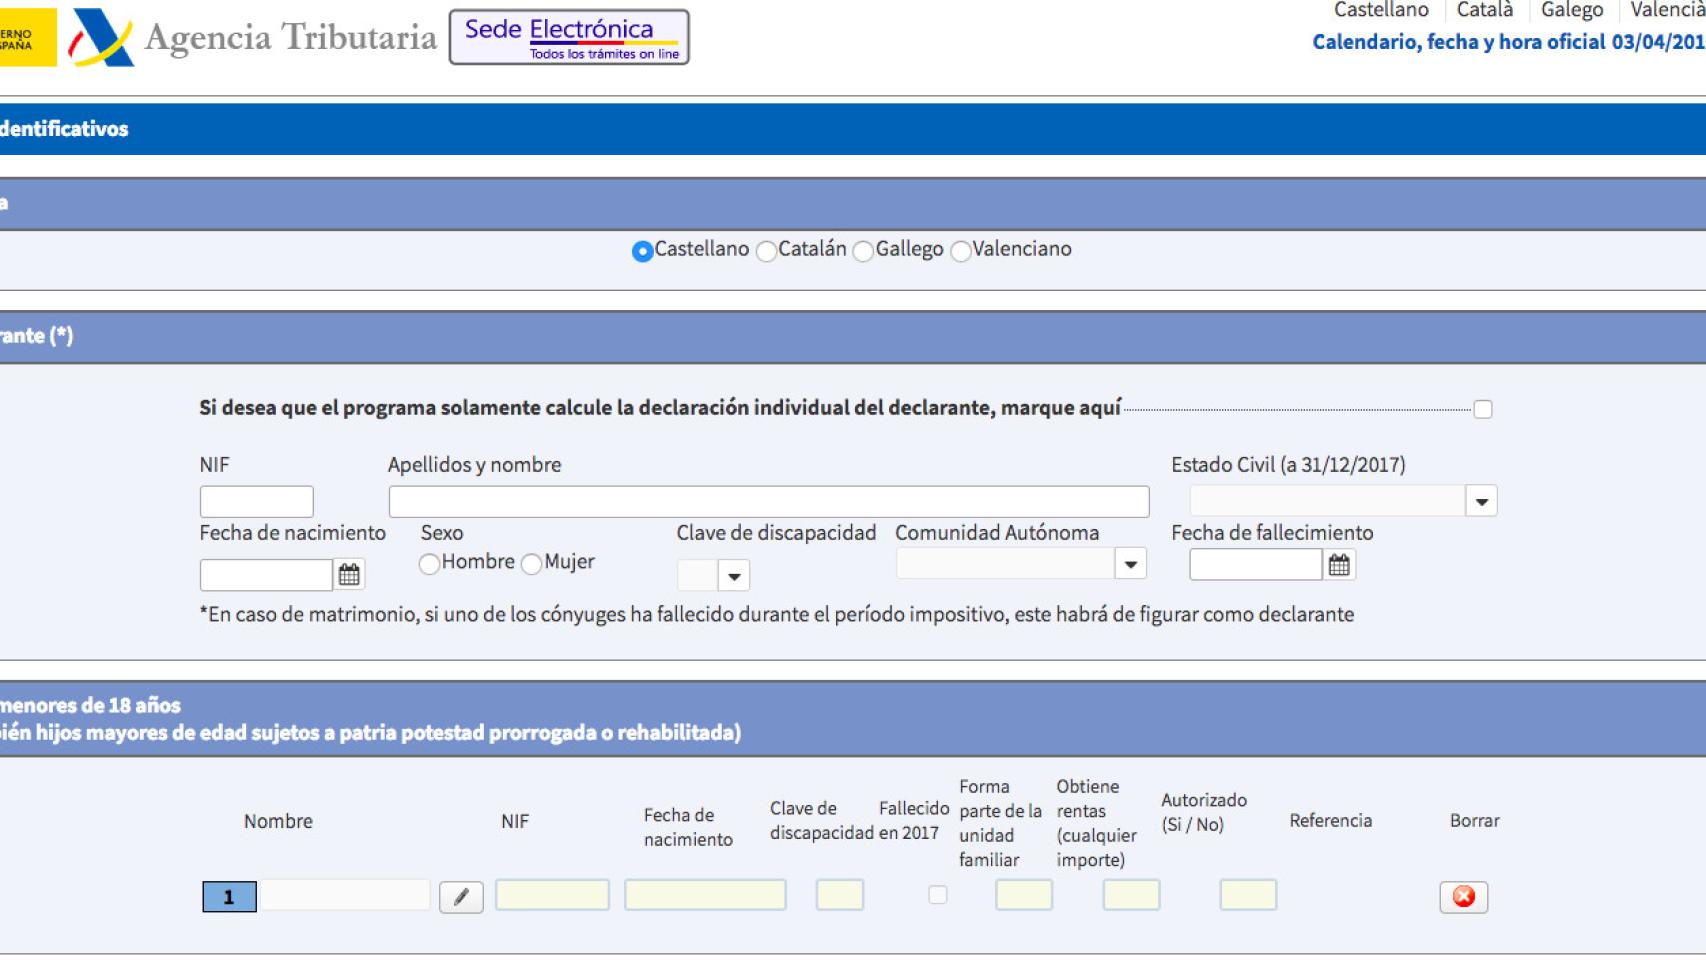Open the calendar picker for Fecha de nacimiento

click(349, 574)
